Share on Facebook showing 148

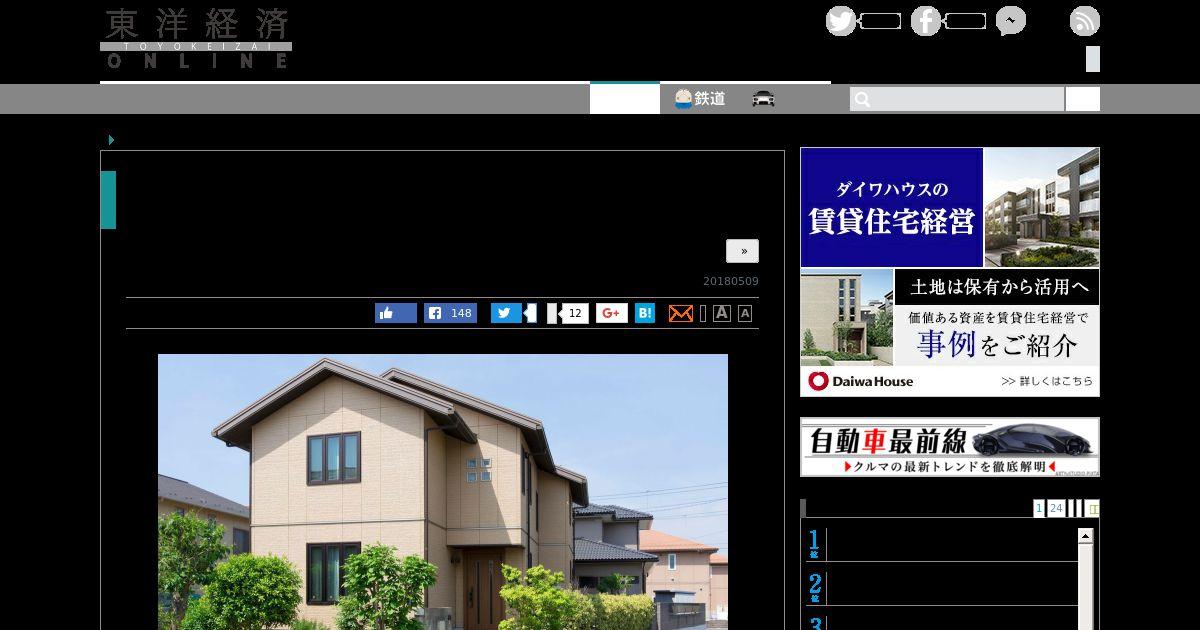point(450,313)
